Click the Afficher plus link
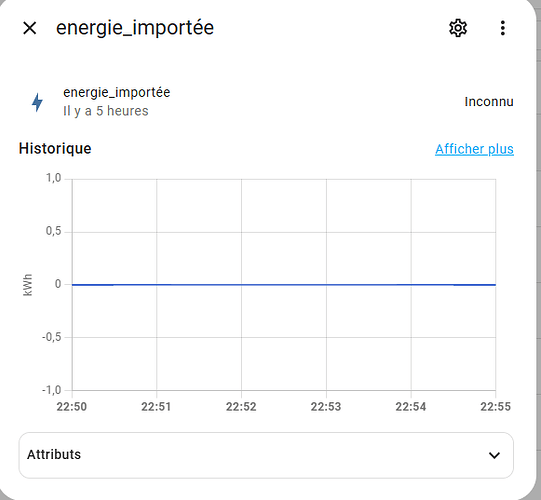541x500 pixels. coord(474,149)
